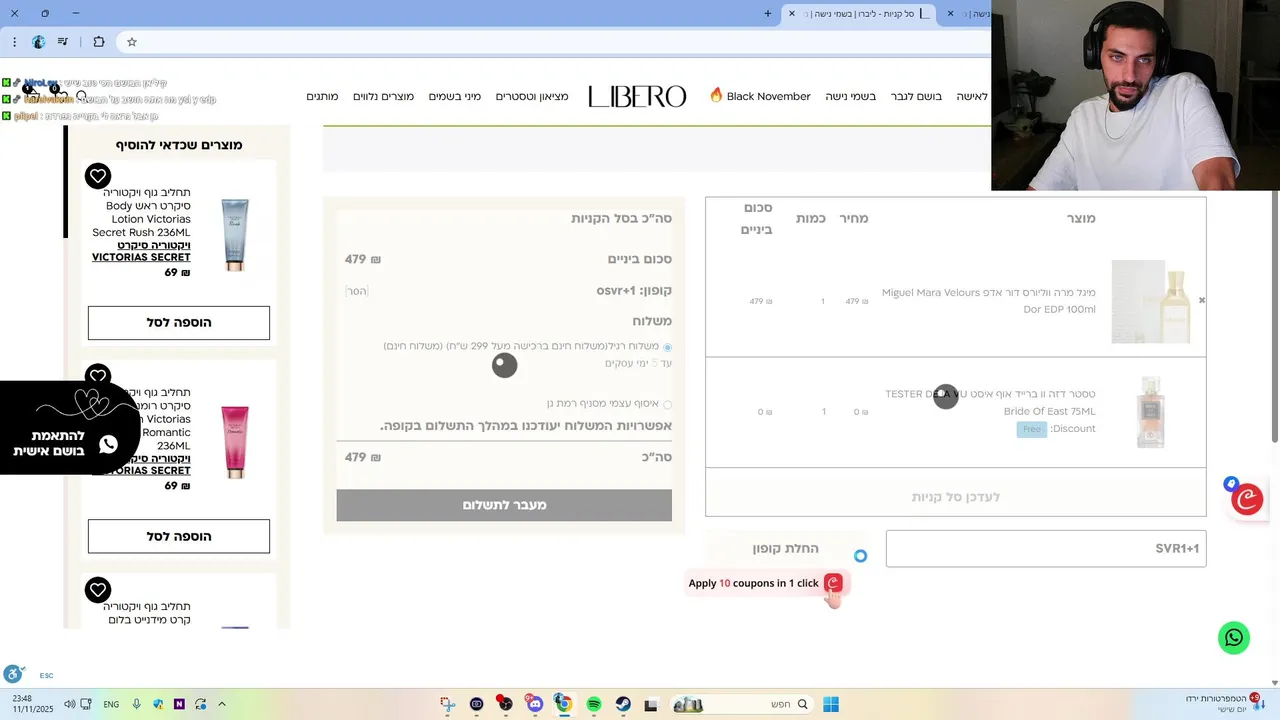
Task: Click the heart on Midnight Bloom product
Action: click(98, 590)
